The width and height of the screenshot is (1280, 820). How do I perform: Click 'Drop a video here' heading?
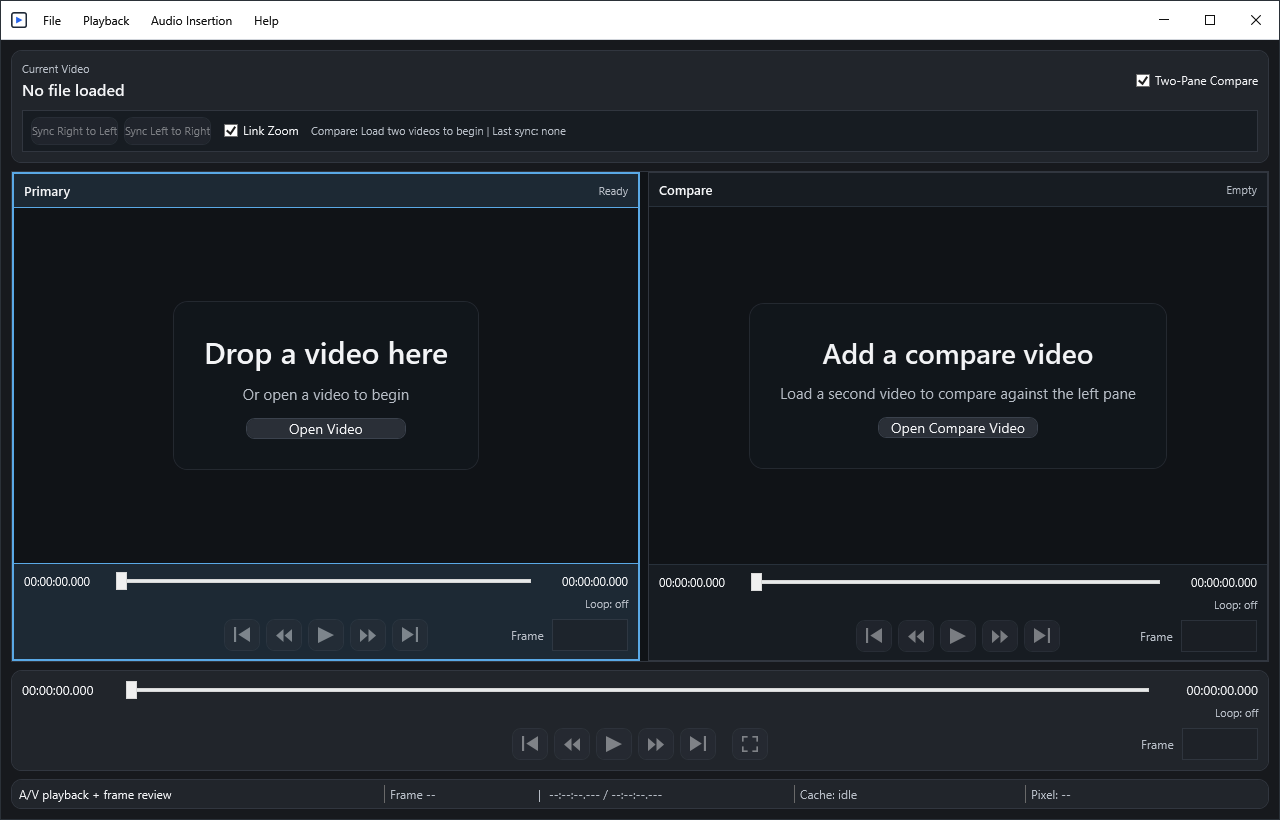coord(326,354)
